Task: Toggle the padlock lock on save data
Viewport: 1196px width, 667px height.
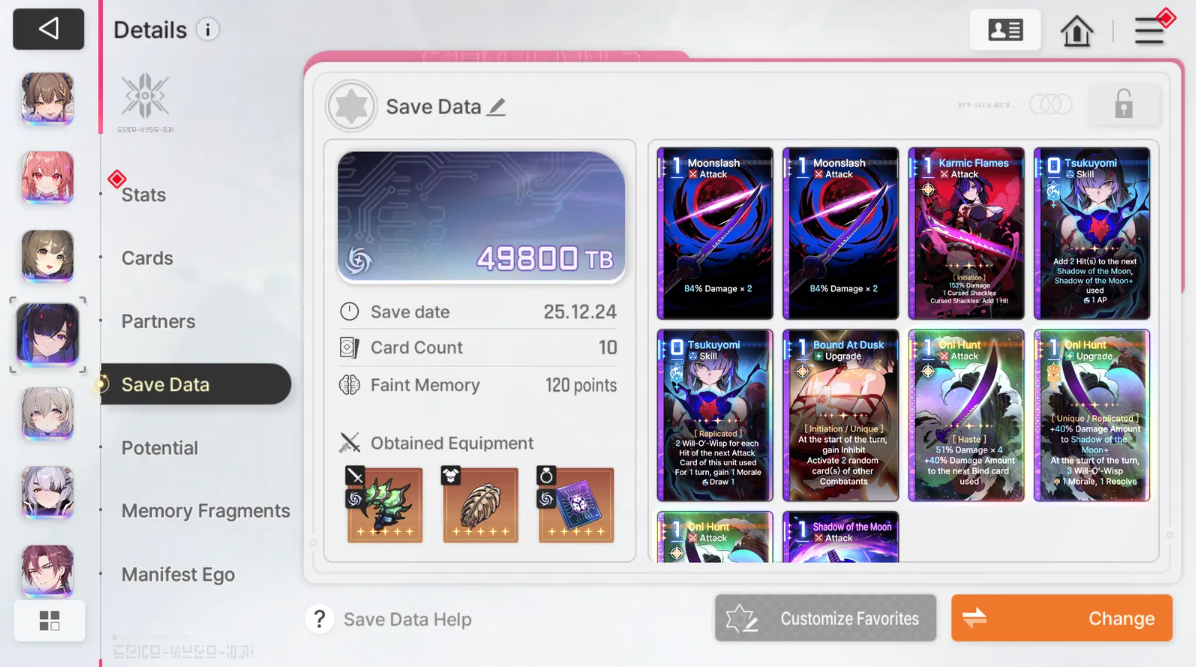Action: 1124,104
